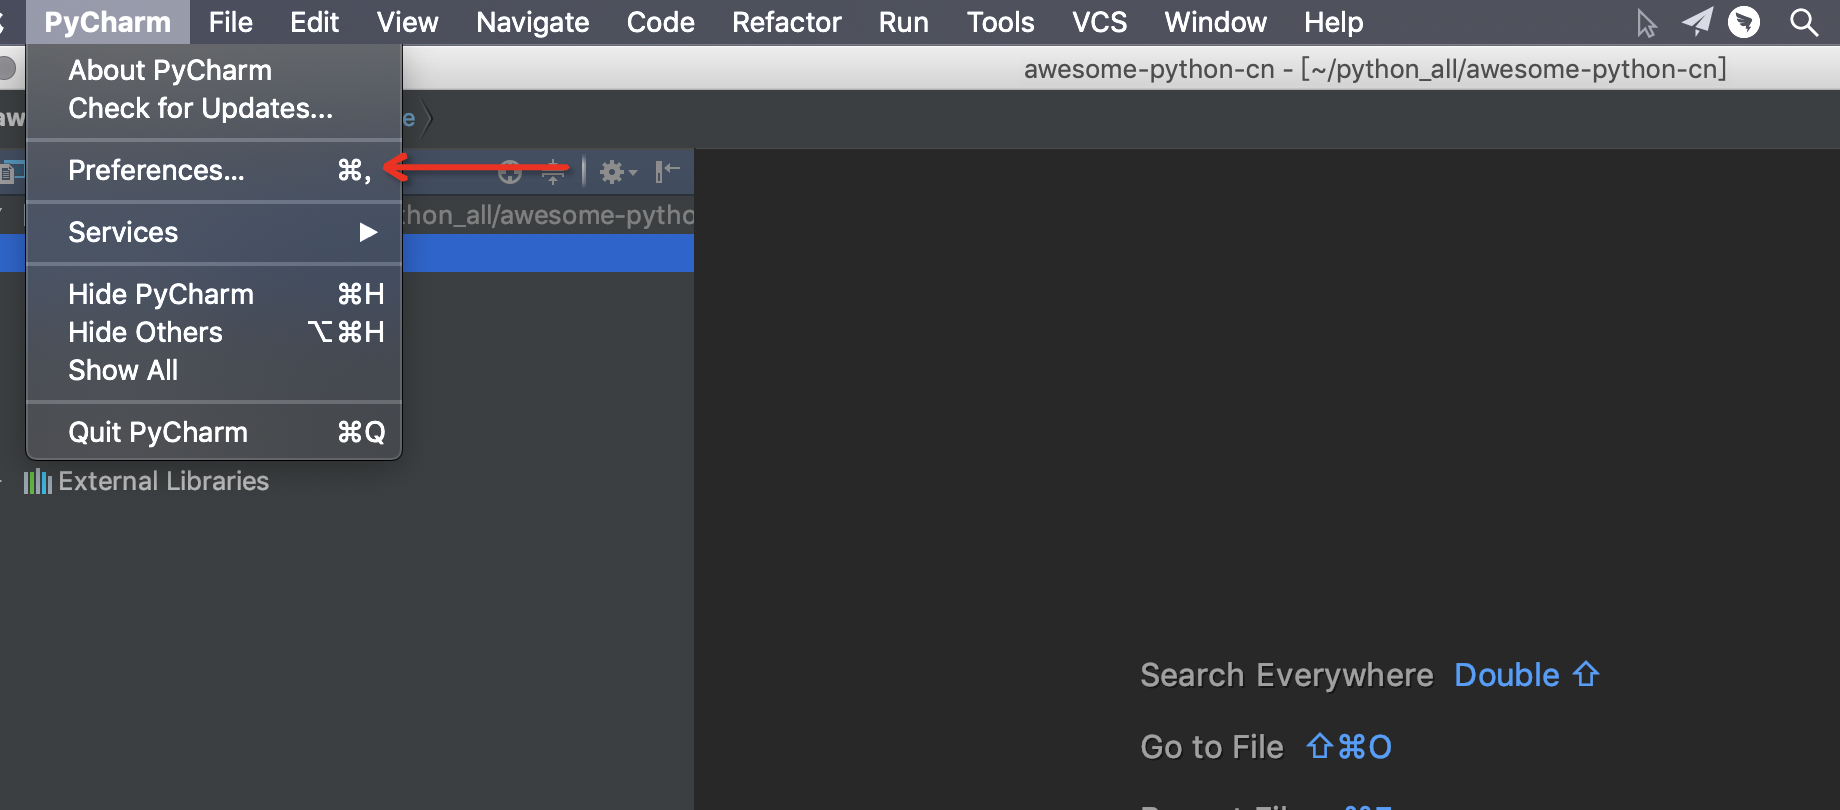Expand the Services submenu
This screenshot has height=810, width=1840.
click(x=214, y=232)
